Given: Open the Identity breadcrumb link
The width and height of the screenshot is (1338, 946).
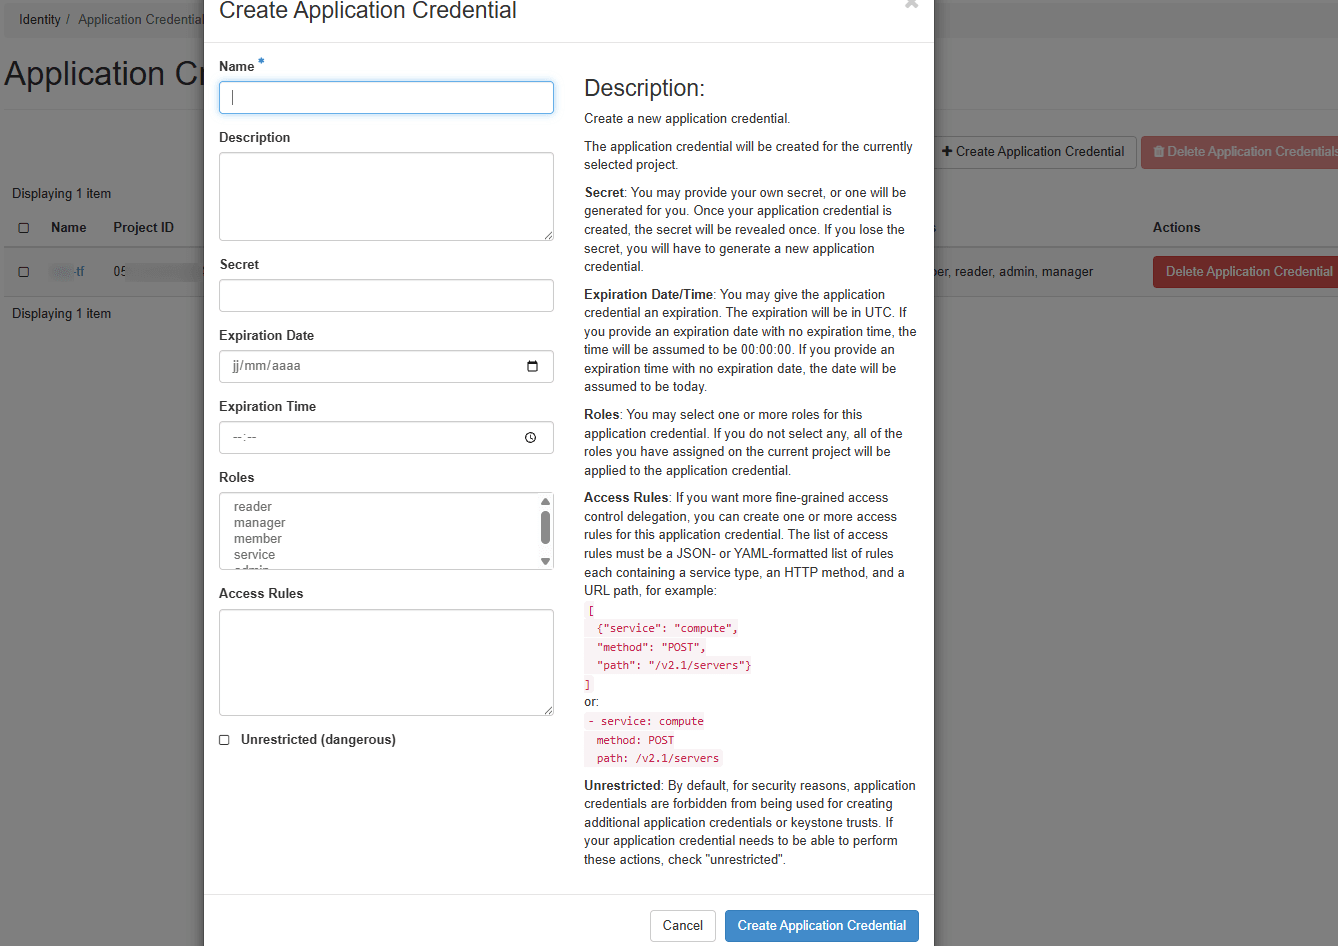Looking at the screenshot, I should tap(40, 20).
